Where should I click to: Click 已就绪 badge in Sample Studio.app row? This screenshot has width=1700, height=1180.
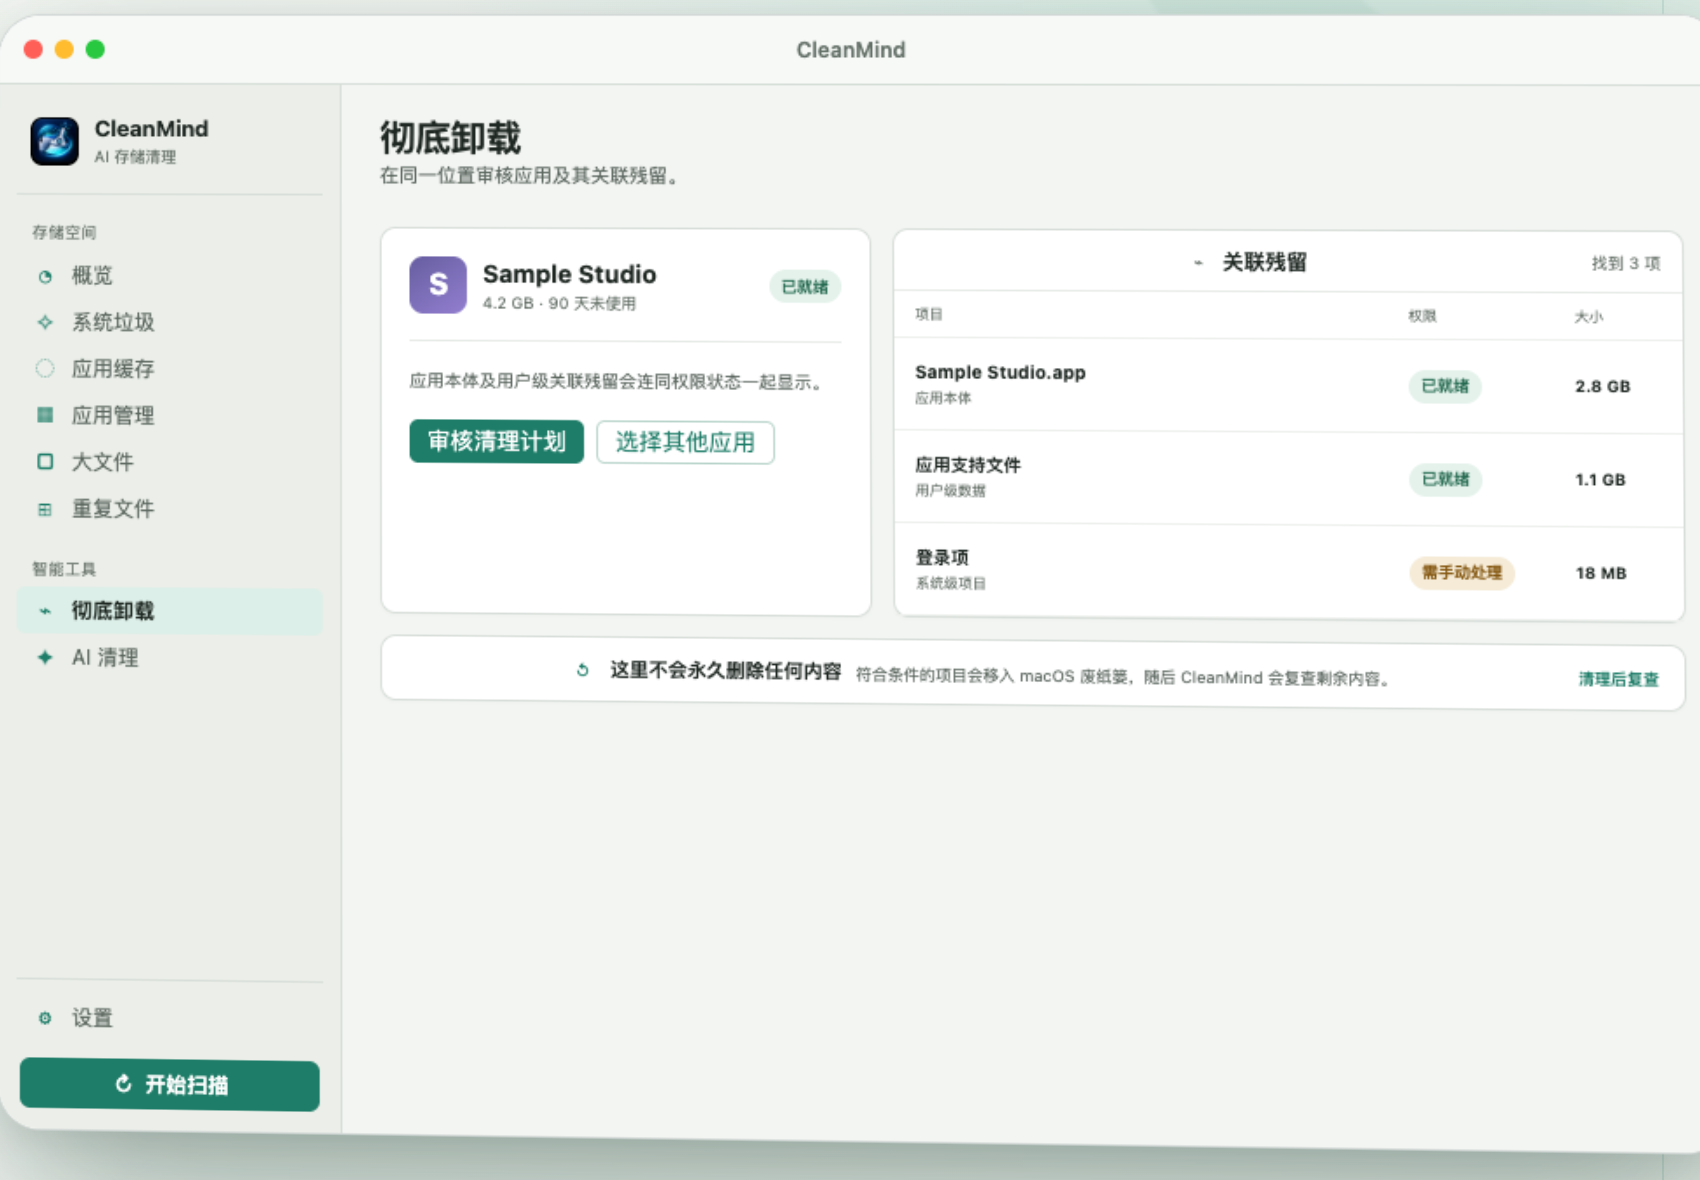coord(1445,386)
